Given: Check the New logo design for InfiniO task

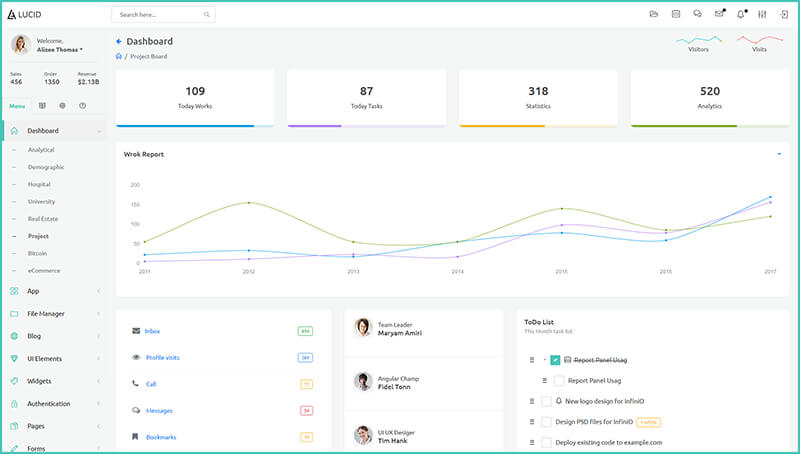Looking at the screenshot, I should 547,401.
